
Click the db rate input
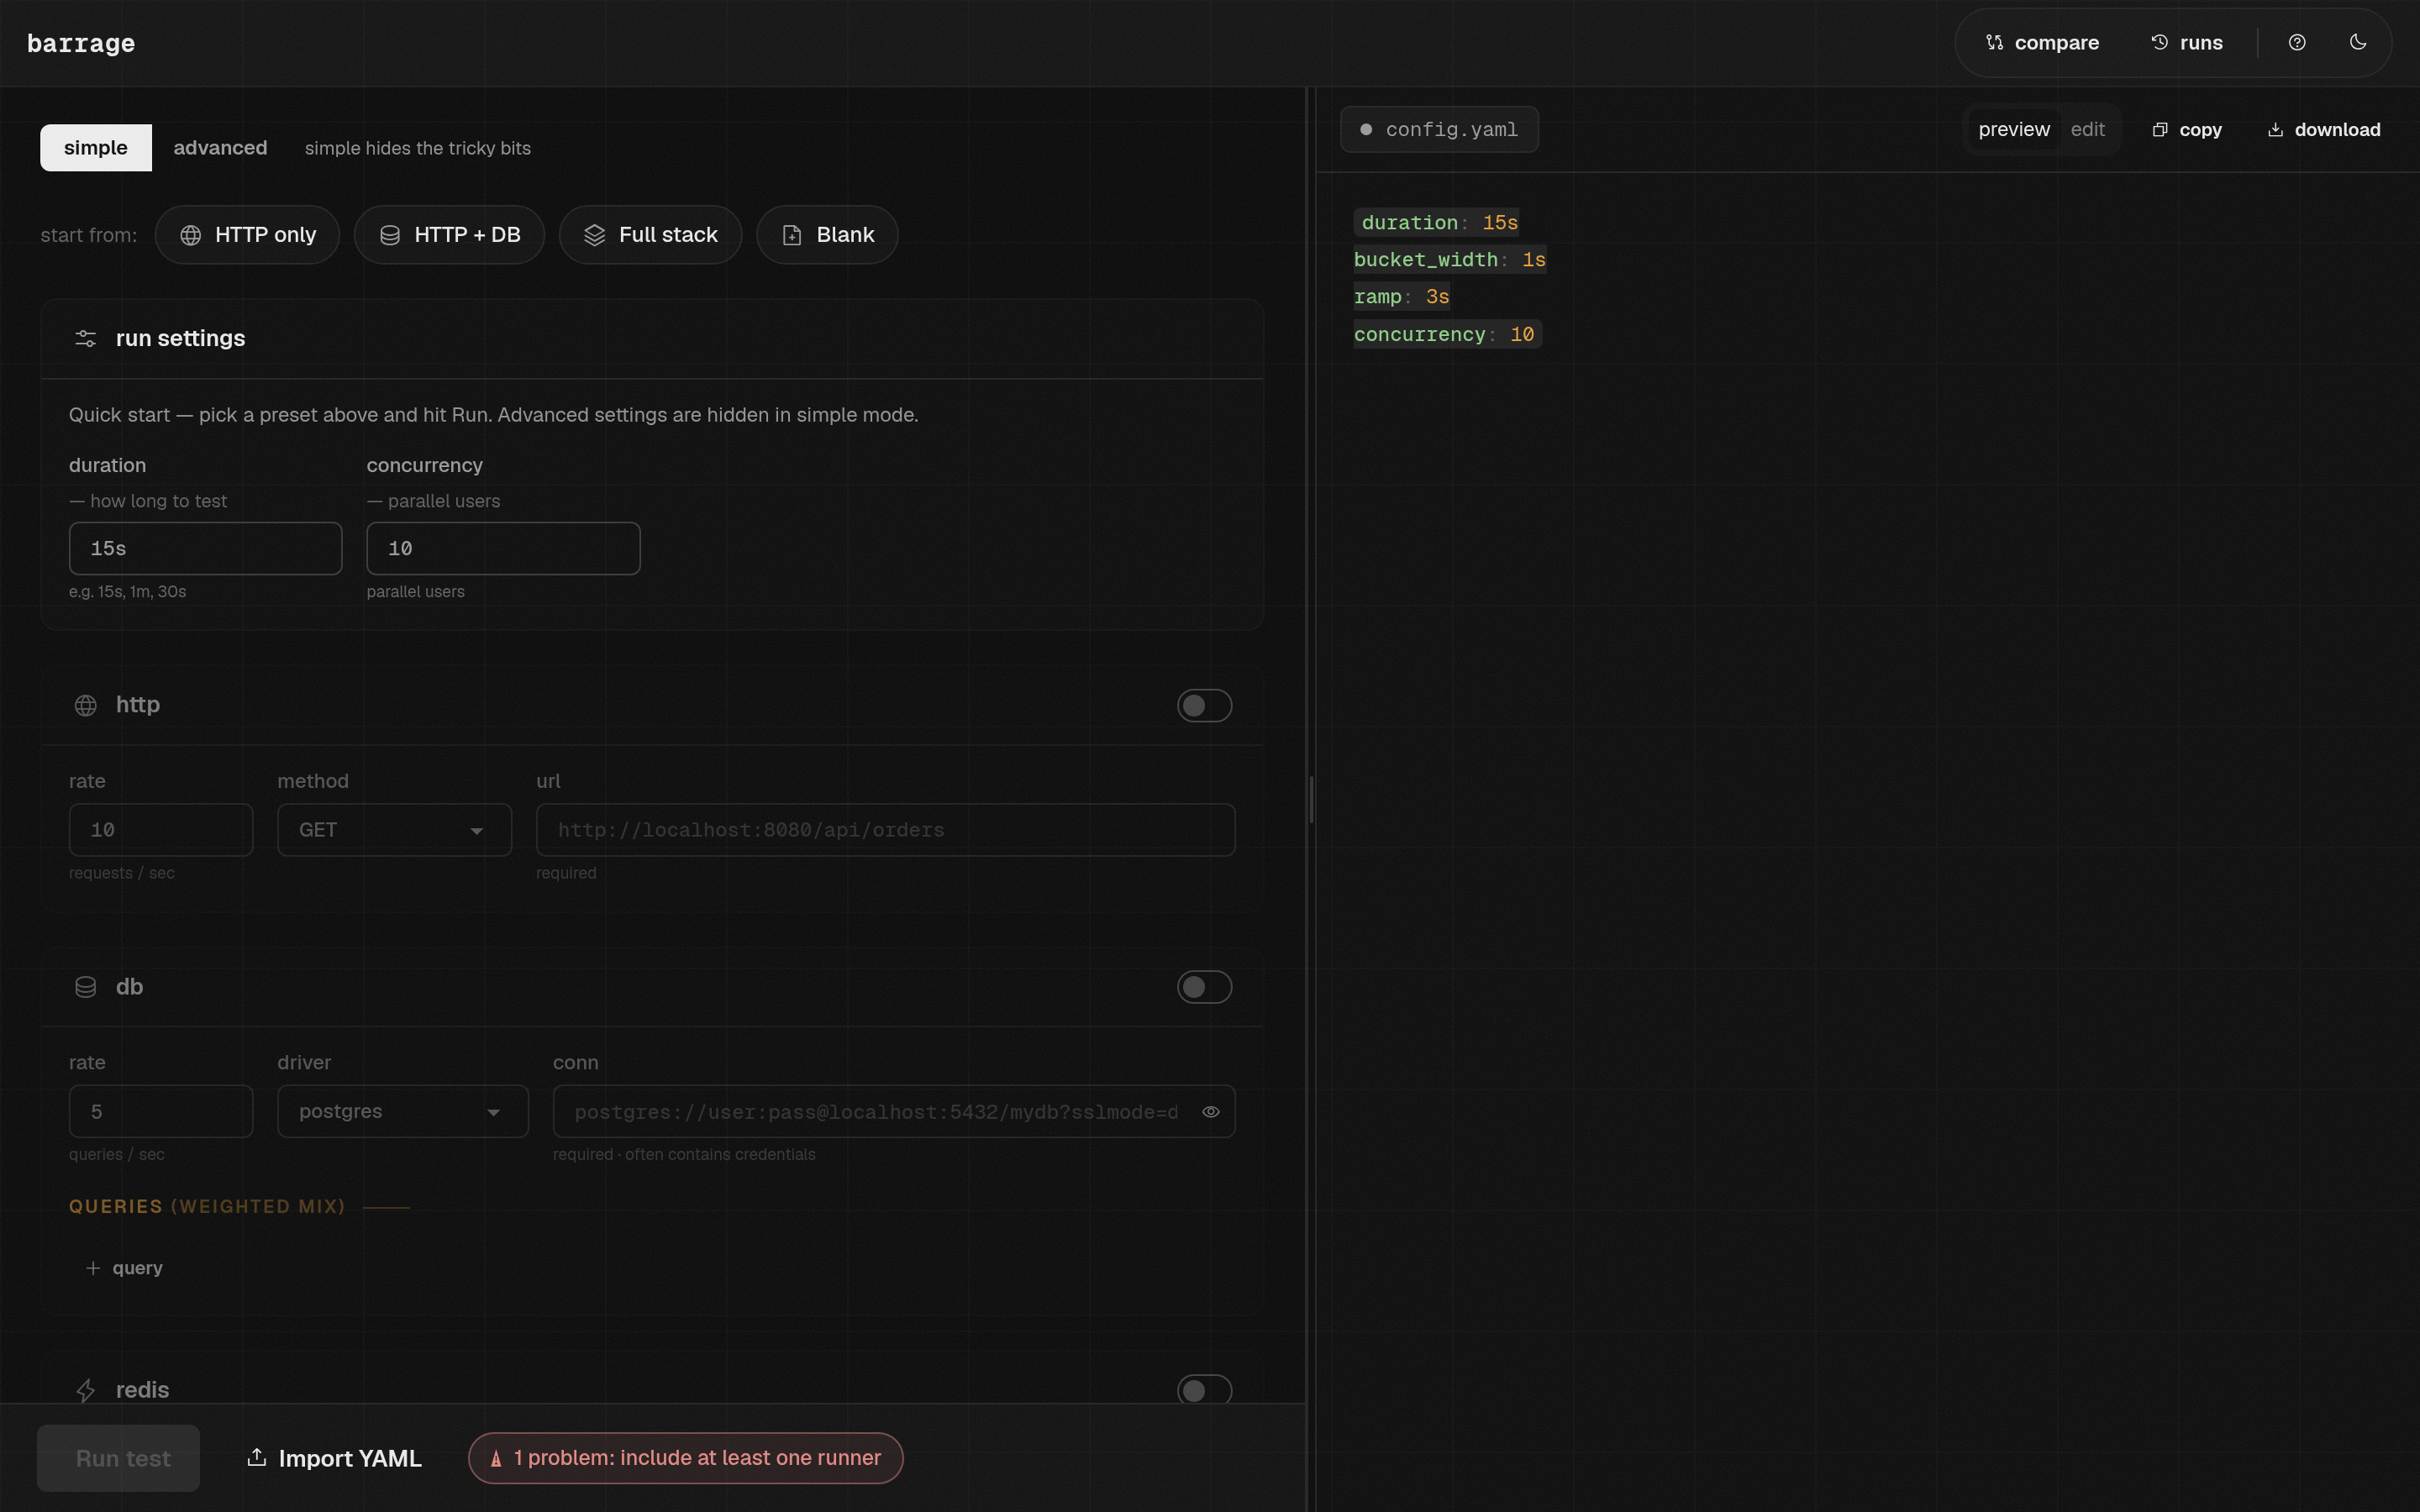click(x=161, y=1112)
